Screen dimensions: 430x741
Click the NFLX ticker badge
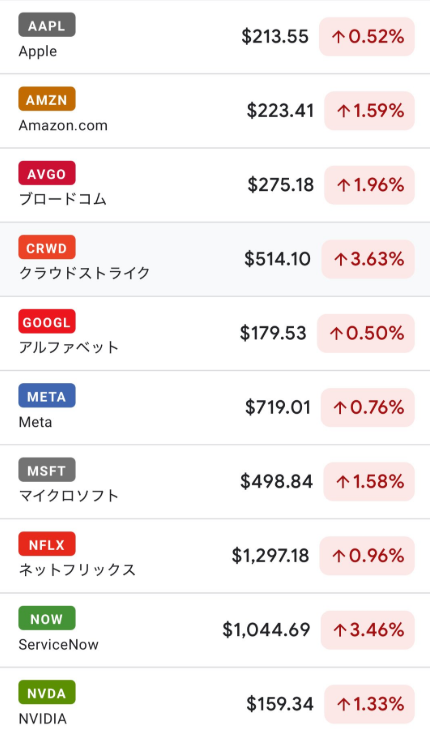[47, 544]
